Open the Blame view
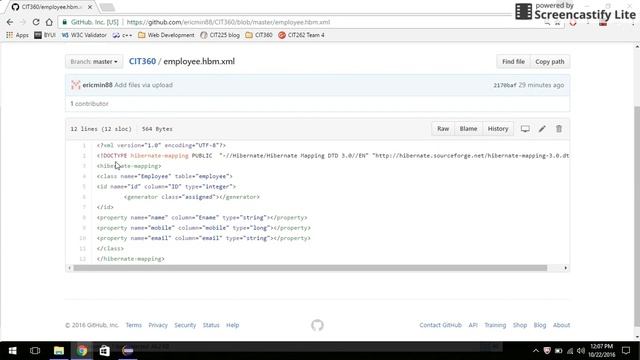Viewport: 640px width, 360px height. (468, 129)
